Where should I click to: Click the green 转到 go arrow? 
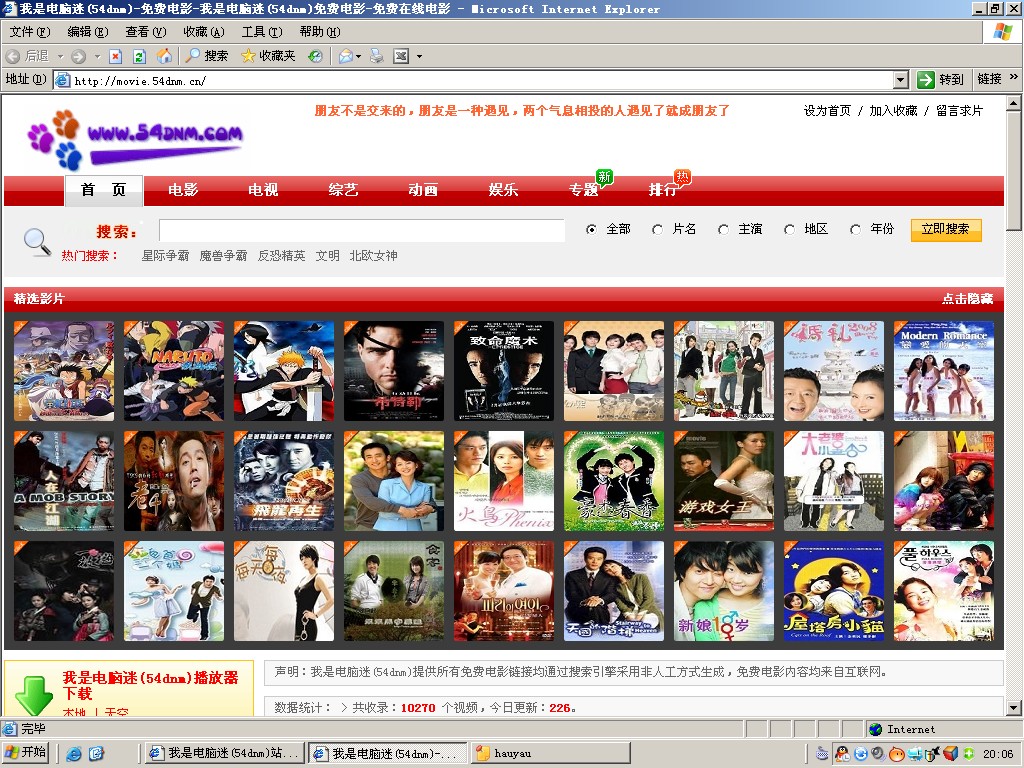tap(925, 80)
